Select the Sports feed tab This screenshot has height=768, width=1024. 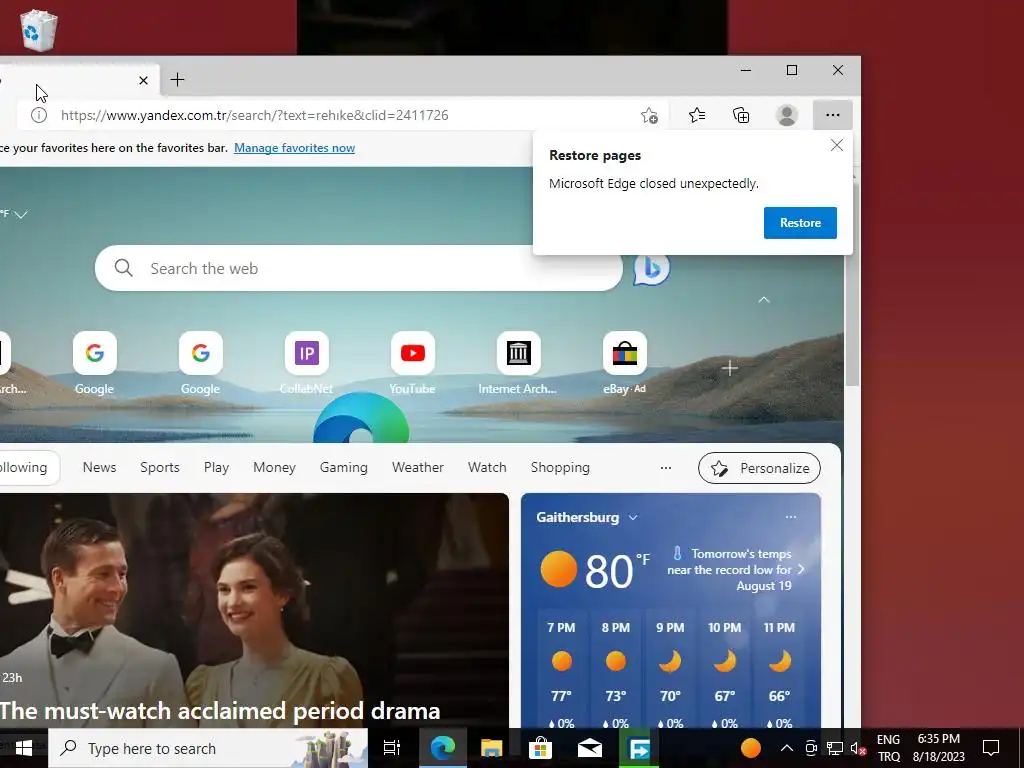click(x=159, y=468)
